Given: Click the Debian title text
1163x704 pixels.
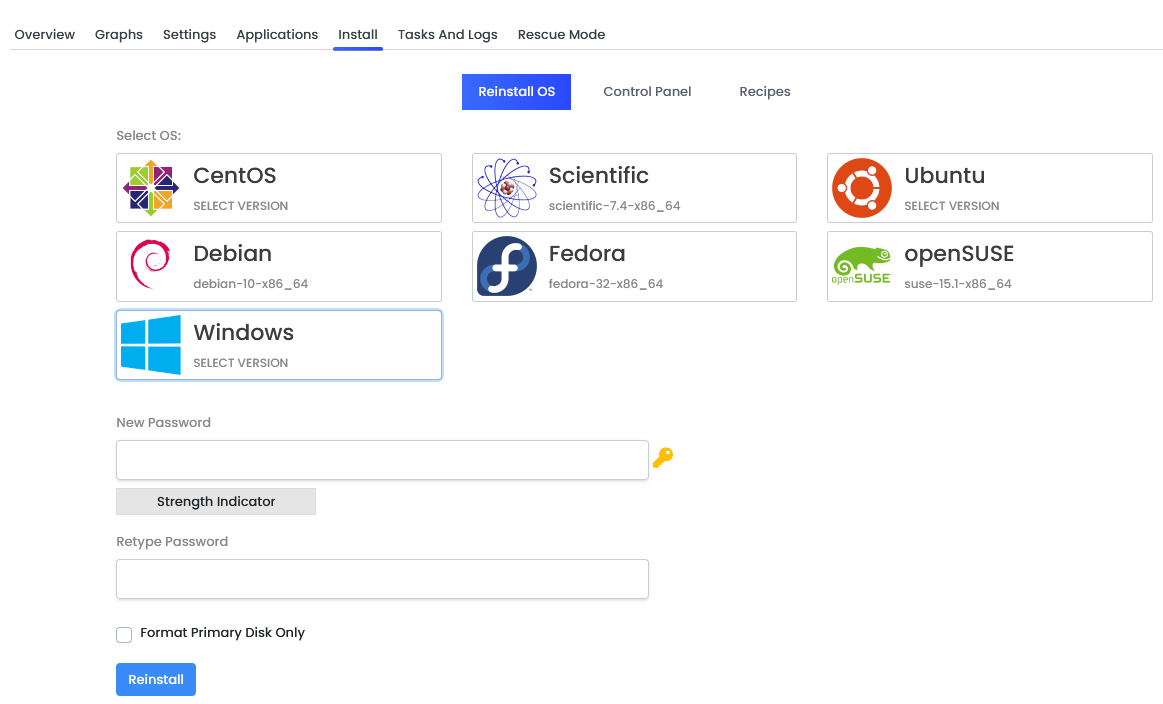Looking at the screenshot, I should click(x=232, y=254).
